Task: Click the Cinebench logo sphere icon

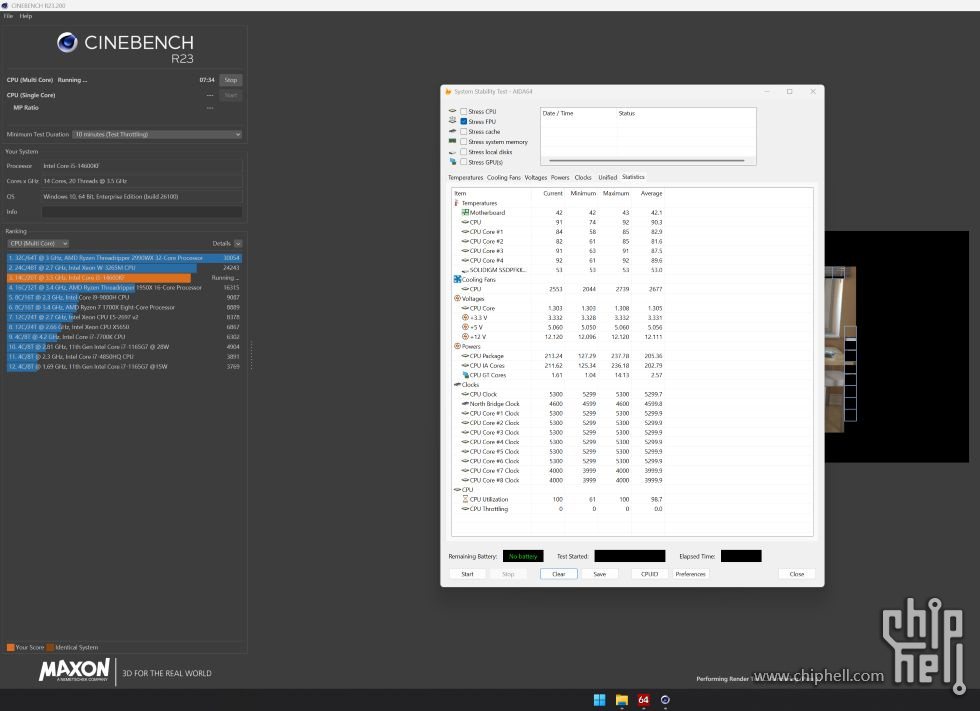Action: (x=68, y=42)
